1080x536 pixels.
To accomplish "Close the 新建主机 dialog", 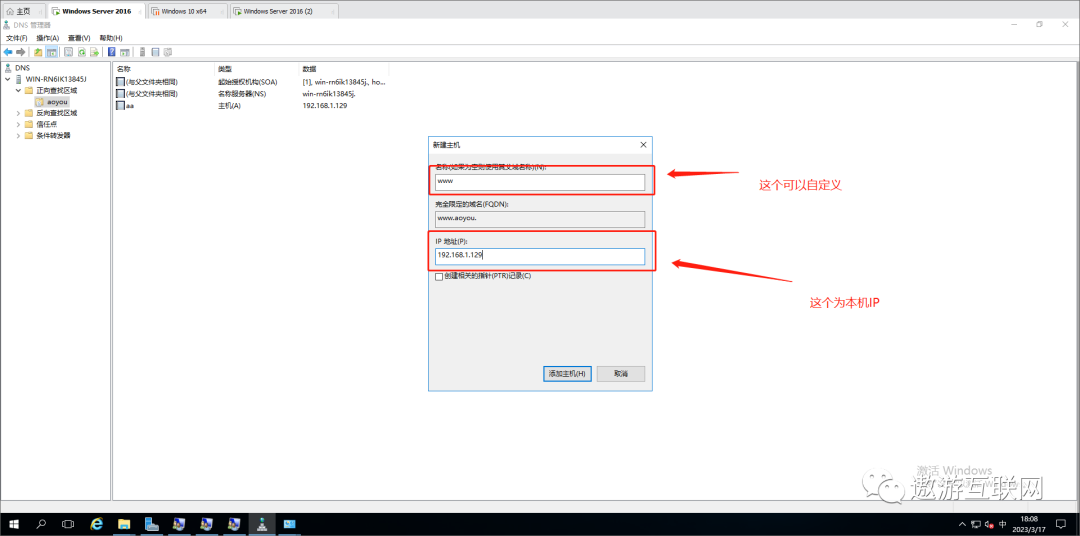I will pyautogui.click(x=643, y=145).
